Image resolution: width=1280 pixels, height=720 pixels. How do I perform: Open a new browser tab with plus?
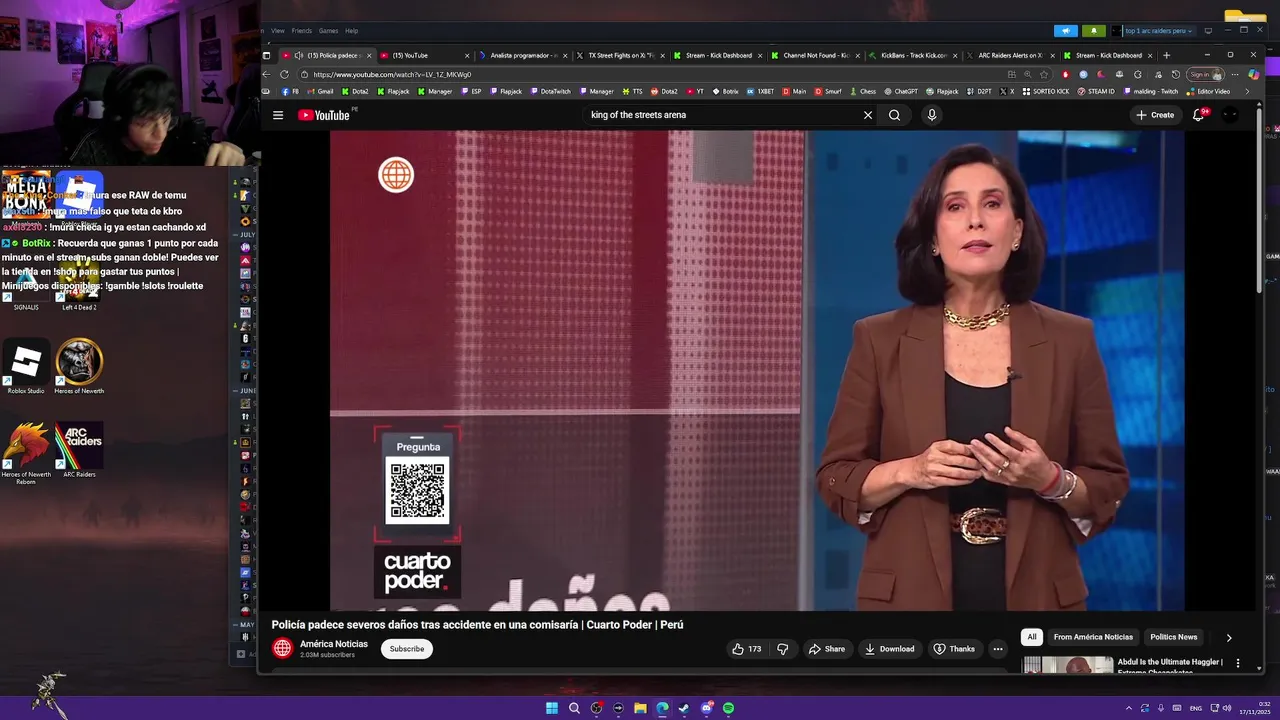point(1166,56)
